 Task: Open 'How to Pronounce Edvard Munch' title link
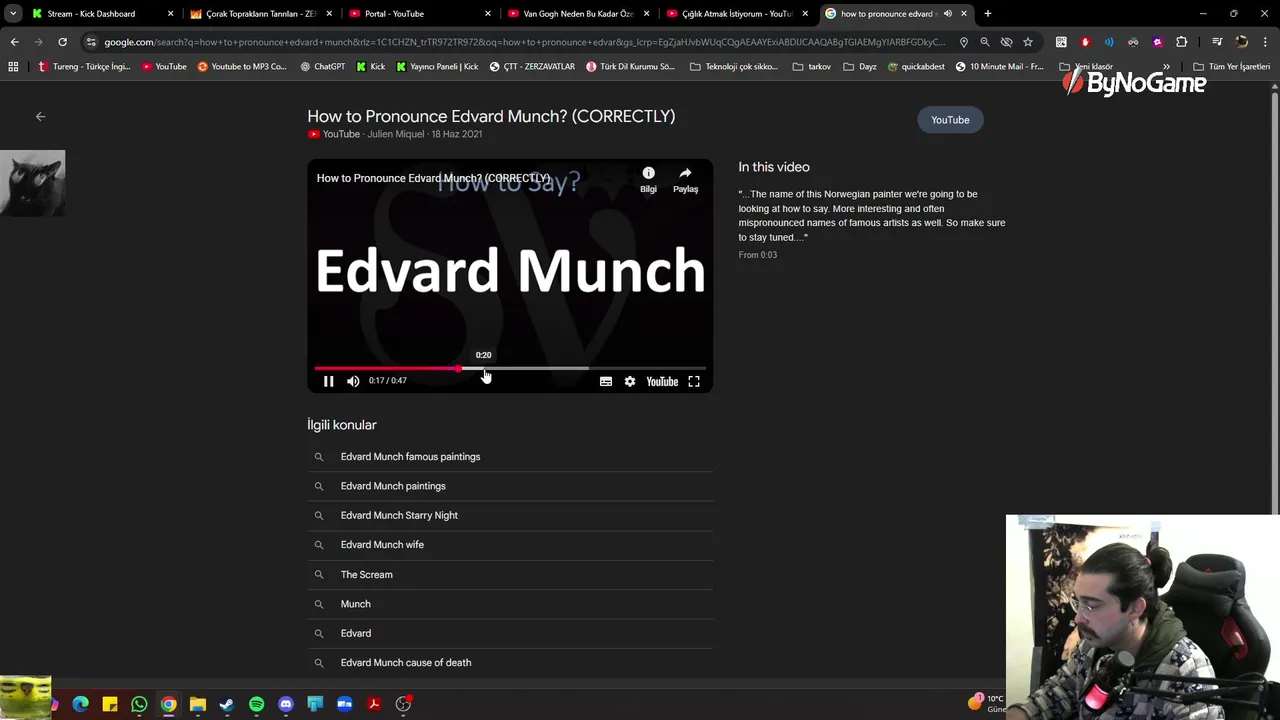point(491,116)
